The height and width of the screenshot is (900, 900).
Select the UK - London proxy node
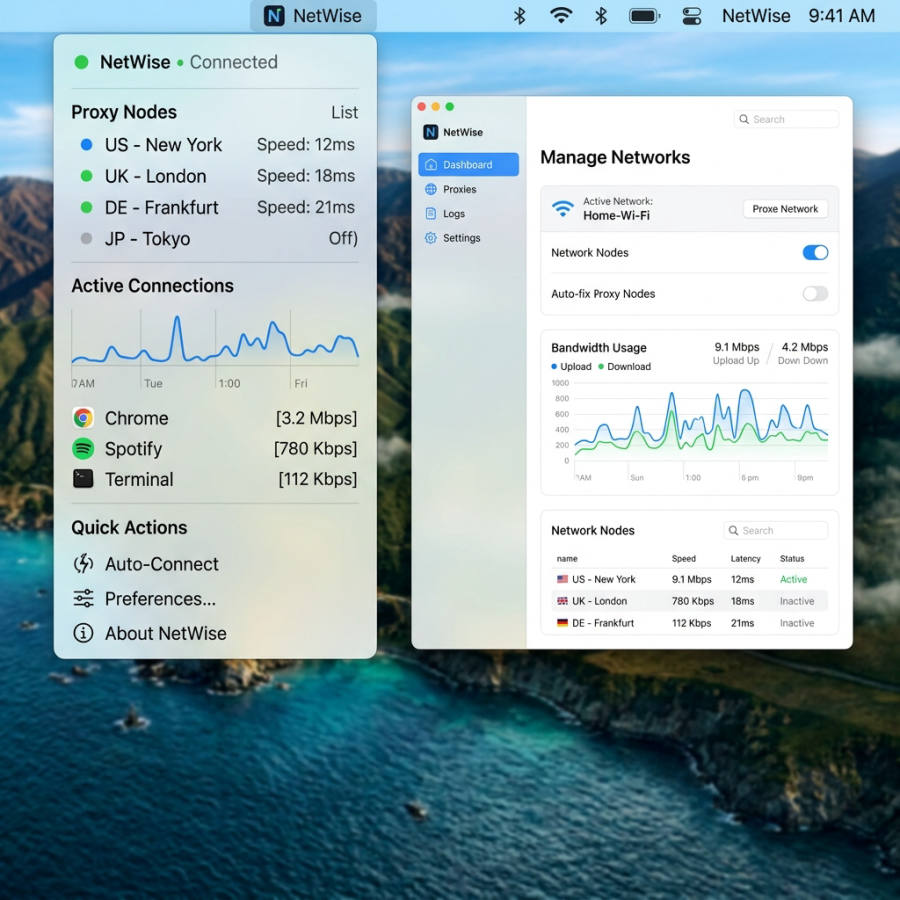coord(215,176)
